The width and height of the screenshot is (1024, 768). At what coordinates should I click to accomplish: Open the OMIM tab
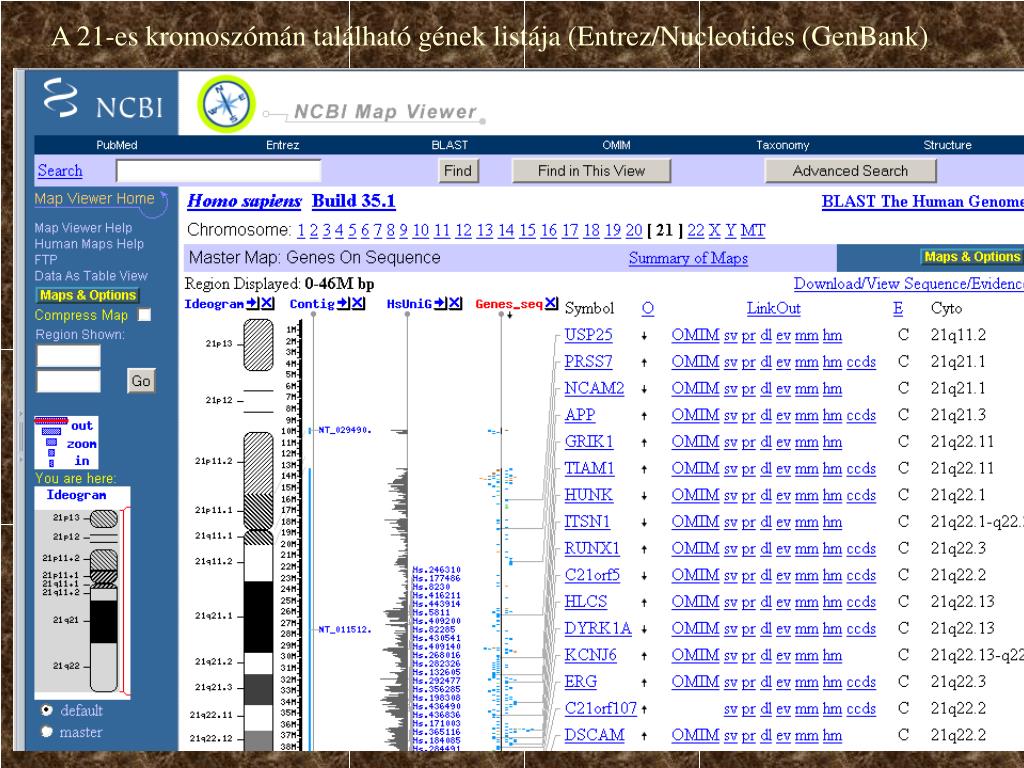(x=616, y=145)
